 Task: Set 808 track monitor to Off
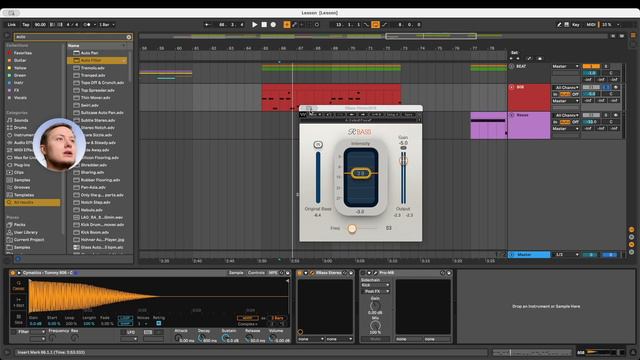[575, 94]
